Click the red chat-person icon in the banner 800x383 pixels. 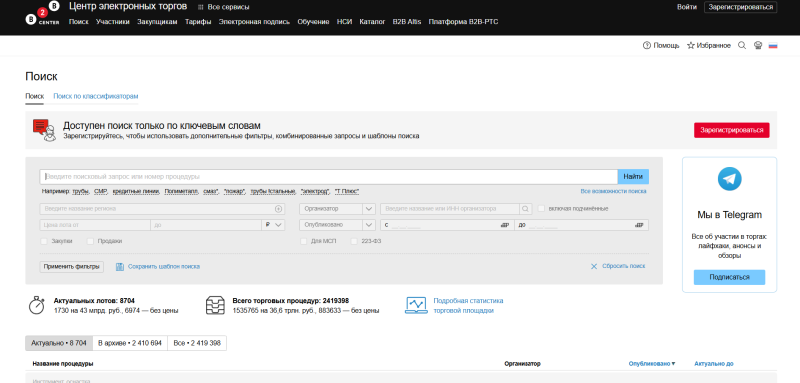44,131
